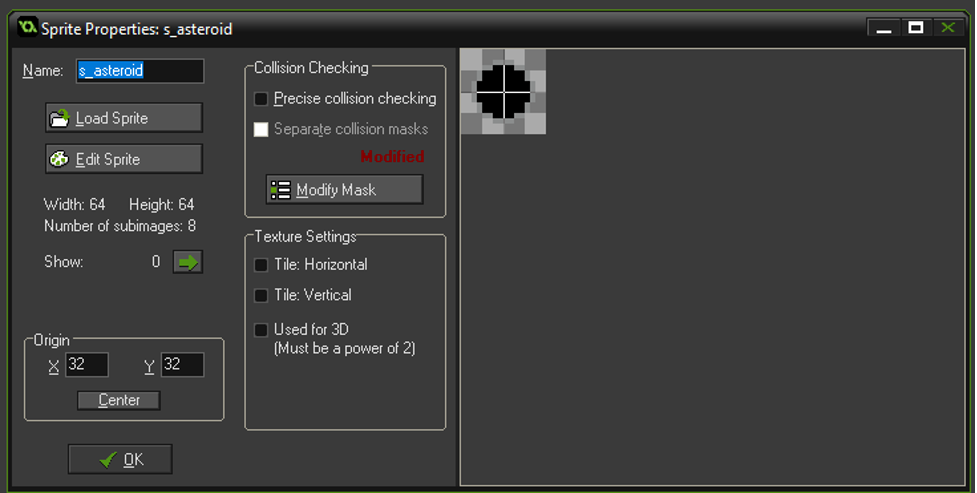This screenshot has width=977, height=493.
Task: Minimize the Sprite Properties window
Action: point(884,28)
